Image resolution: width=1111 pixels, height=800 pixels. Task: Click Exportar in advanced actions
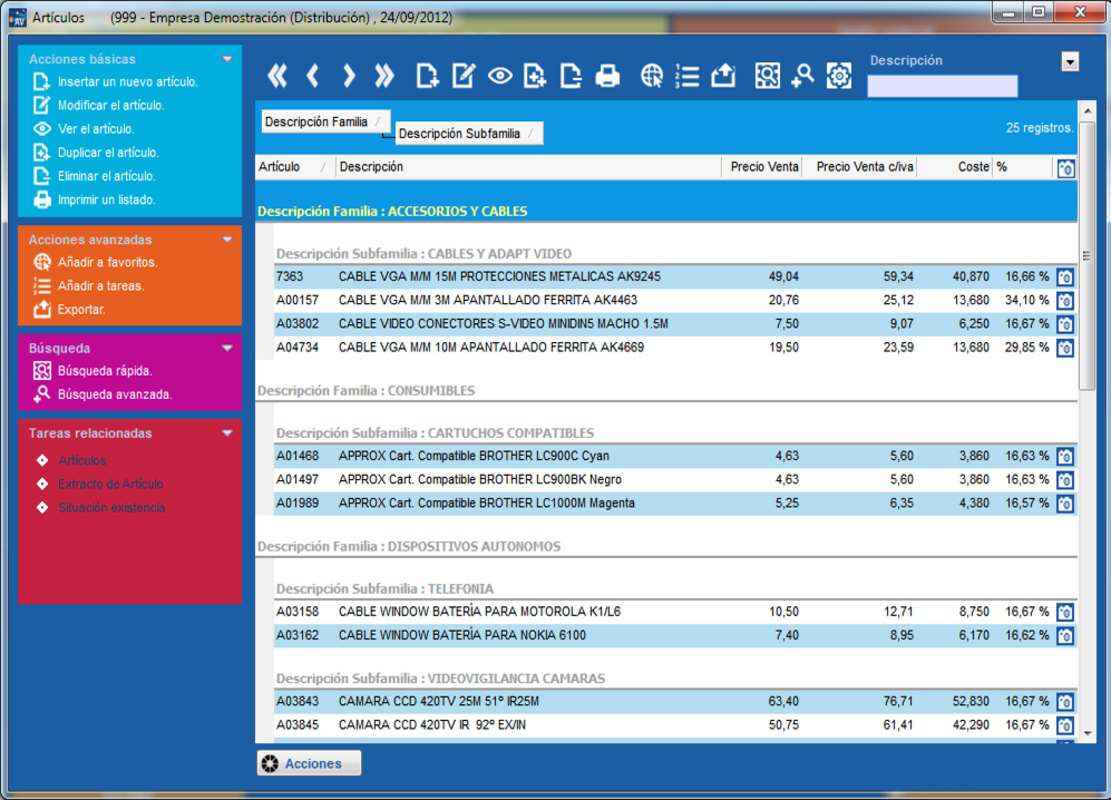(x=81, y=310)
